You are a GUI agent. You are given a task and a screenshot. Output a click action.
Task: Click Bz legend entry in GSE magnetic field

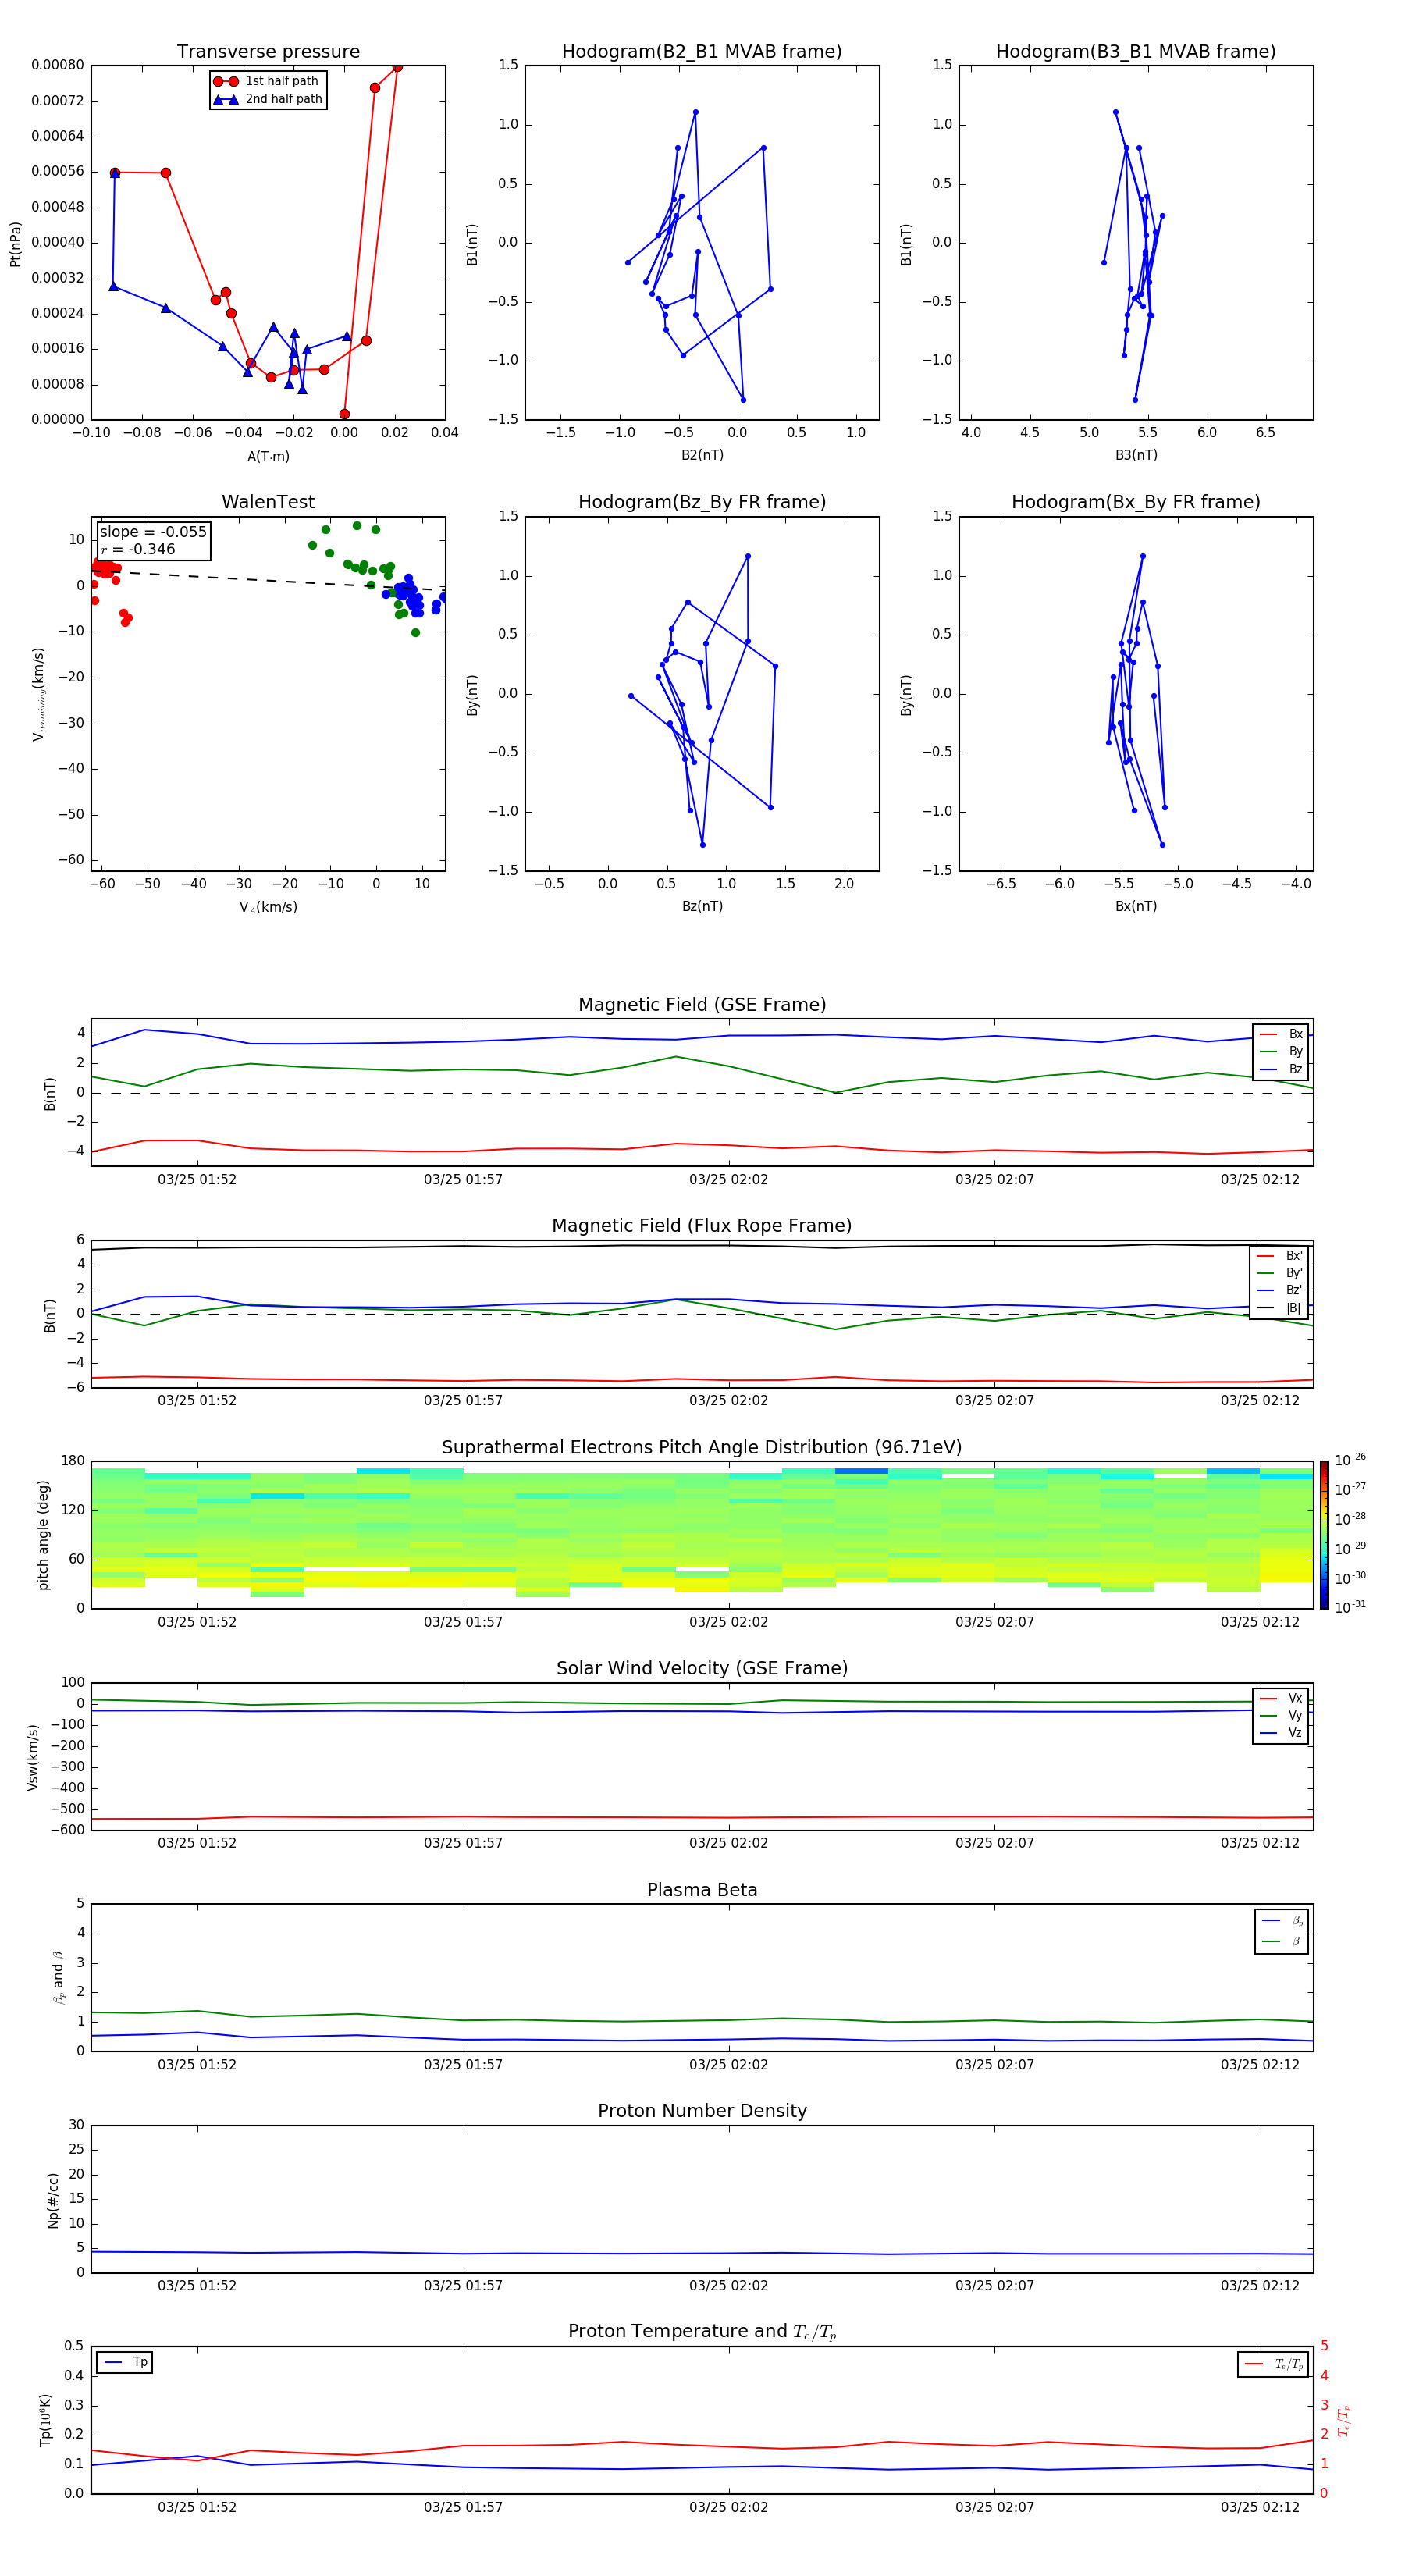point(1282,1069)
